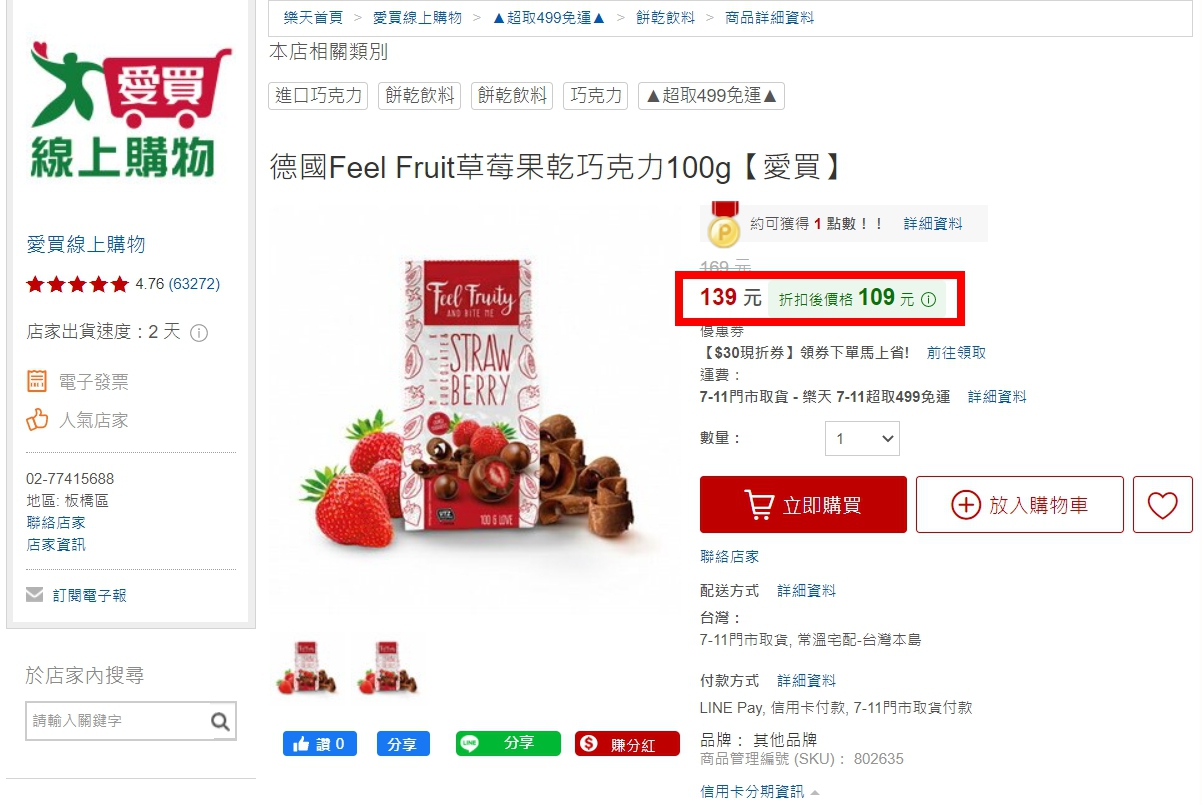Click the 立即購買 buy now button
Image resolution: width=1202 pixels, height=805 pixels.
pos(803,505)
